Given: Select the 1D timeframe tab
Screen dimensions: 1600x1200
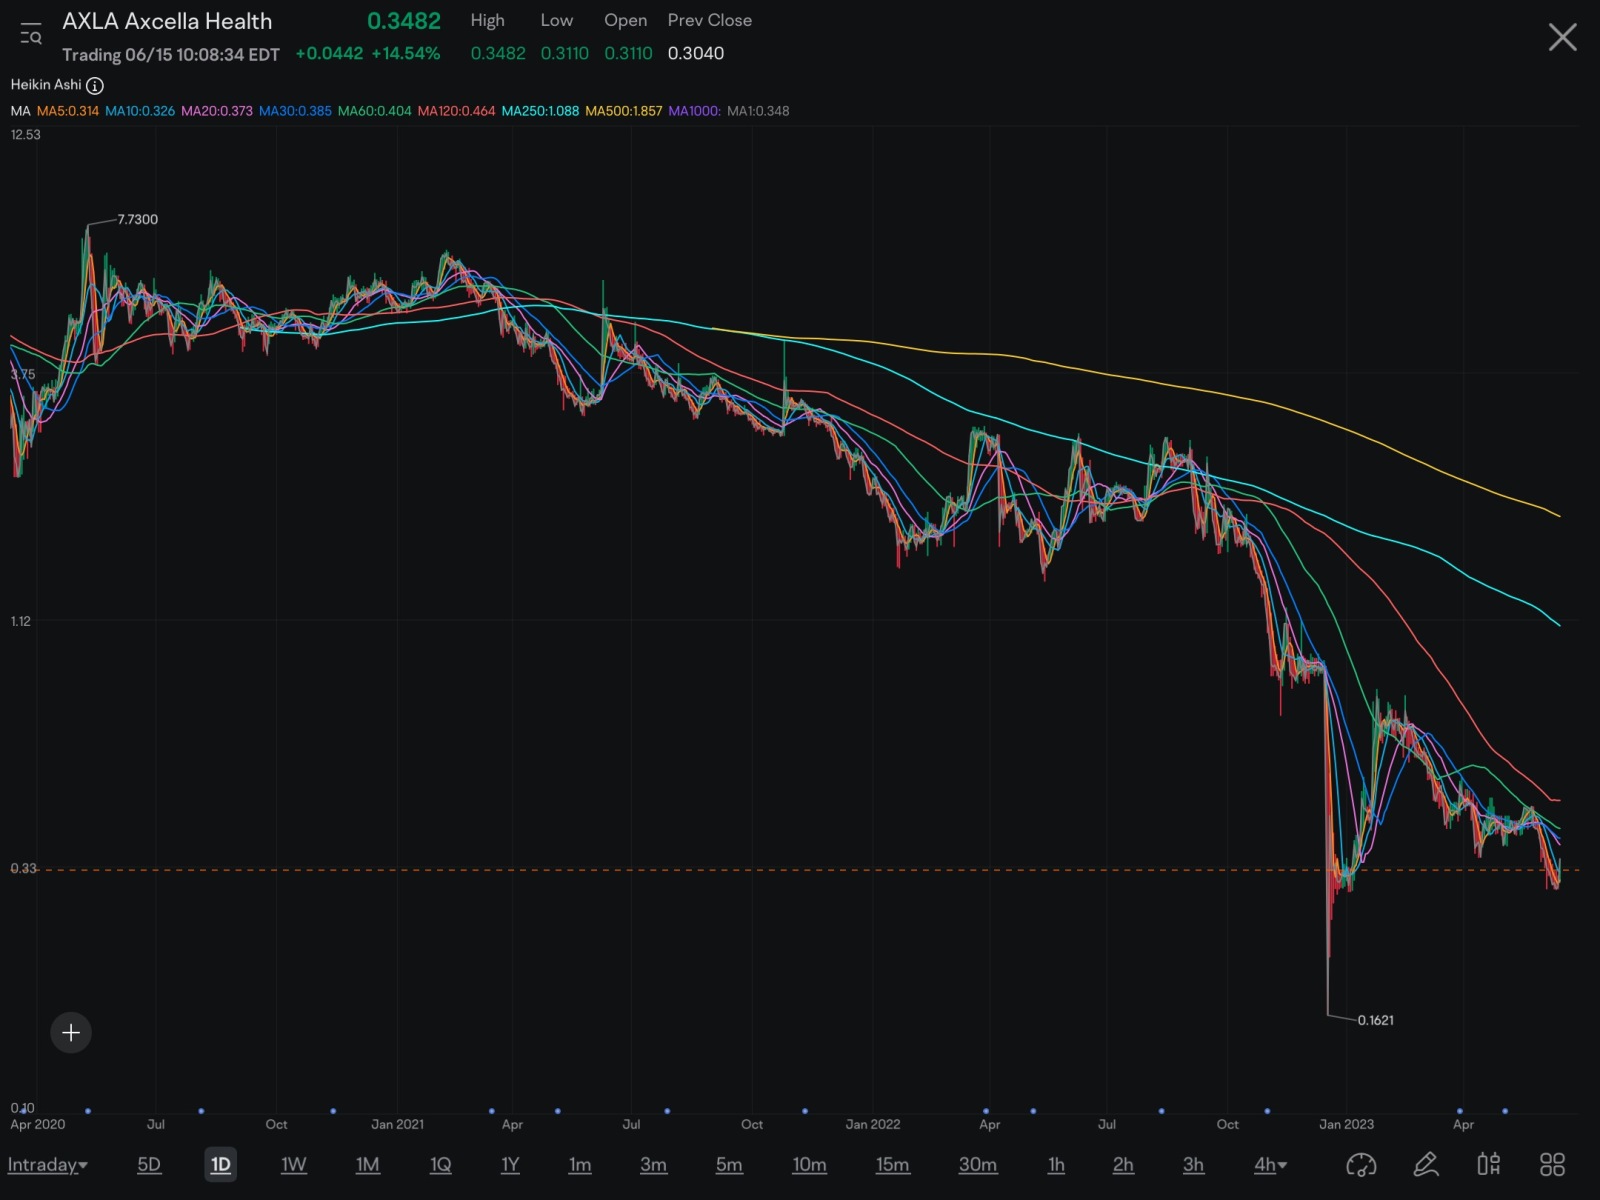Looking at the screenshot, I should coord(221,1165).
